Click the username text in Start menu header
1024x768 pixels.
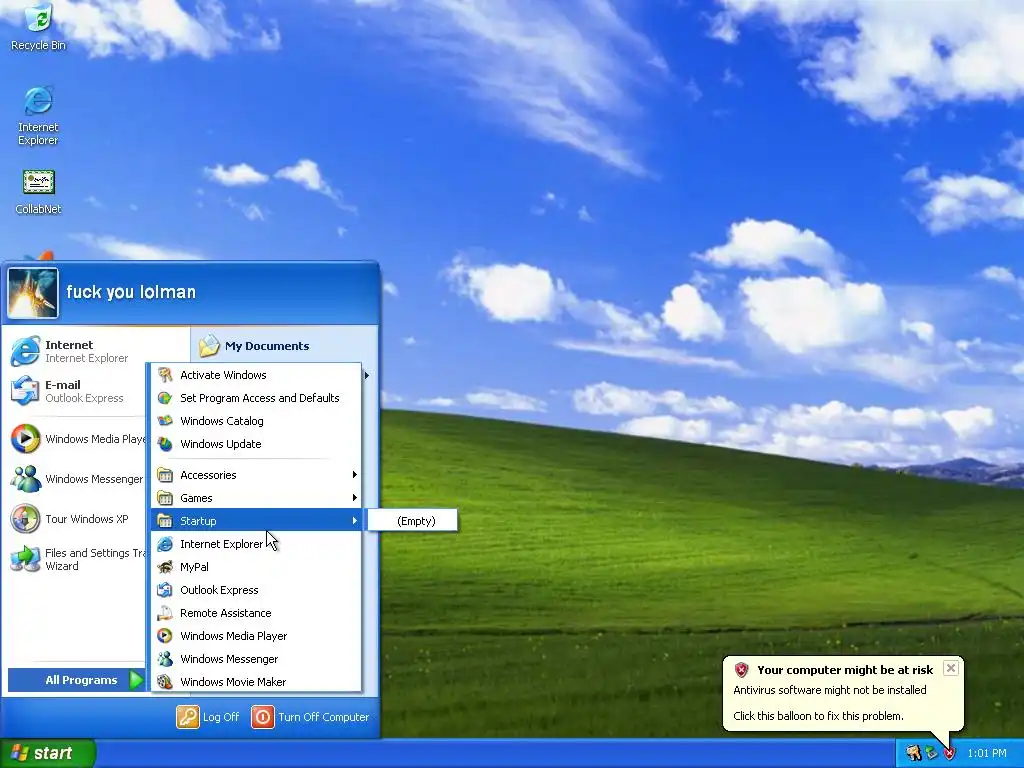131,292
